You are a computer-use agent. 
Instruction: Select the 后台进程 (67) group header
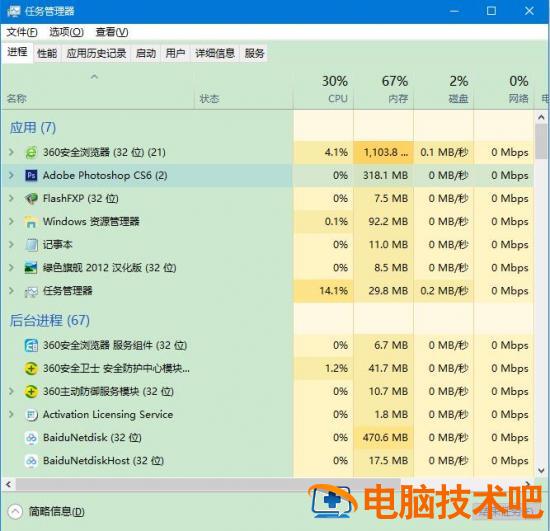coord(49,320)
